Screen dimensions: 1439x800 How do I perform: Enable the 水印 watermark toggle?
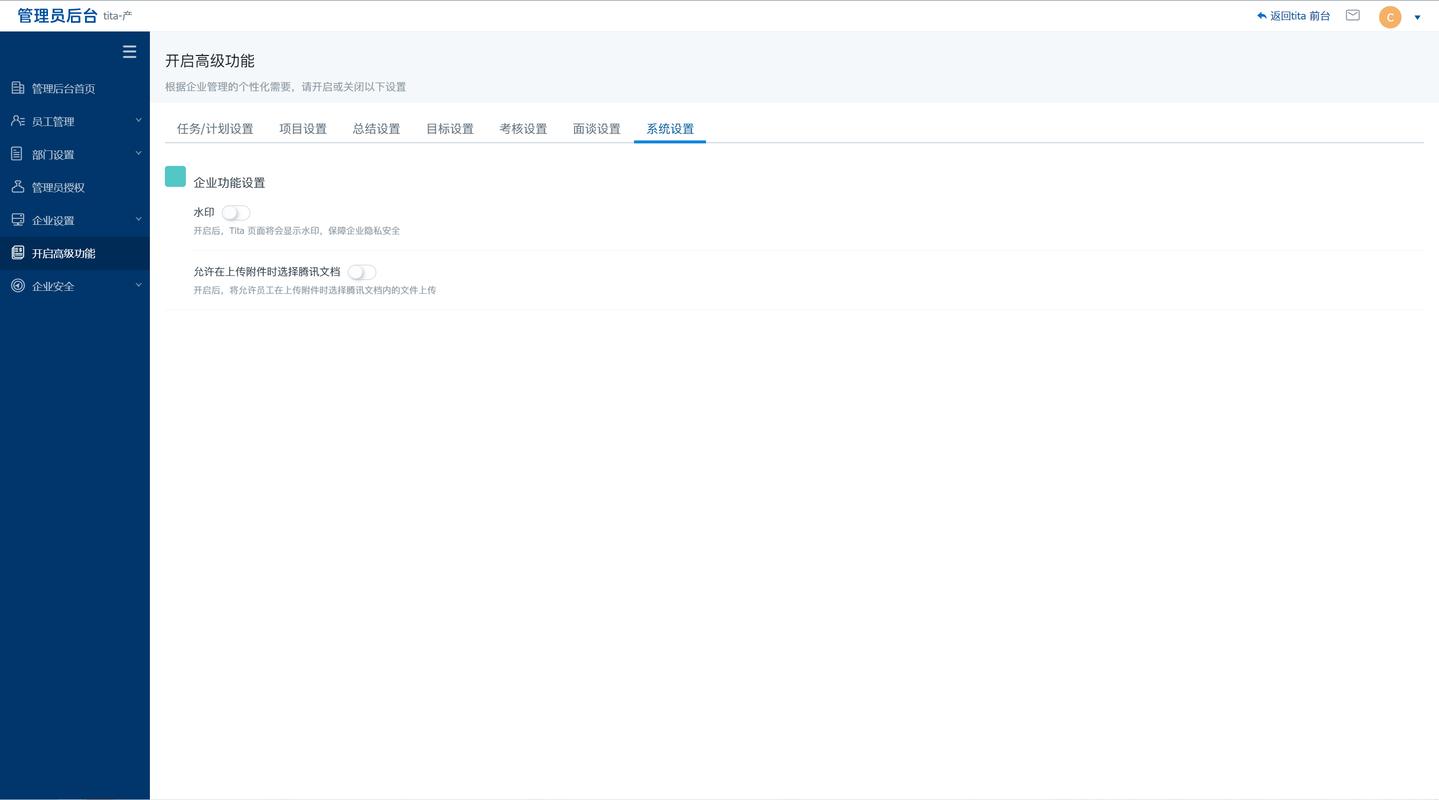tap(236, 213)
